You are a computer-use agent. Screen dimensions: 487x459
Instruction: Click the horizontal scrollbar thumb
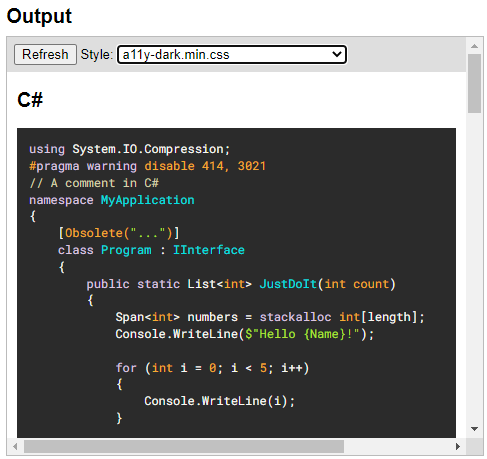pyautogui.click(x=184, y=446)
